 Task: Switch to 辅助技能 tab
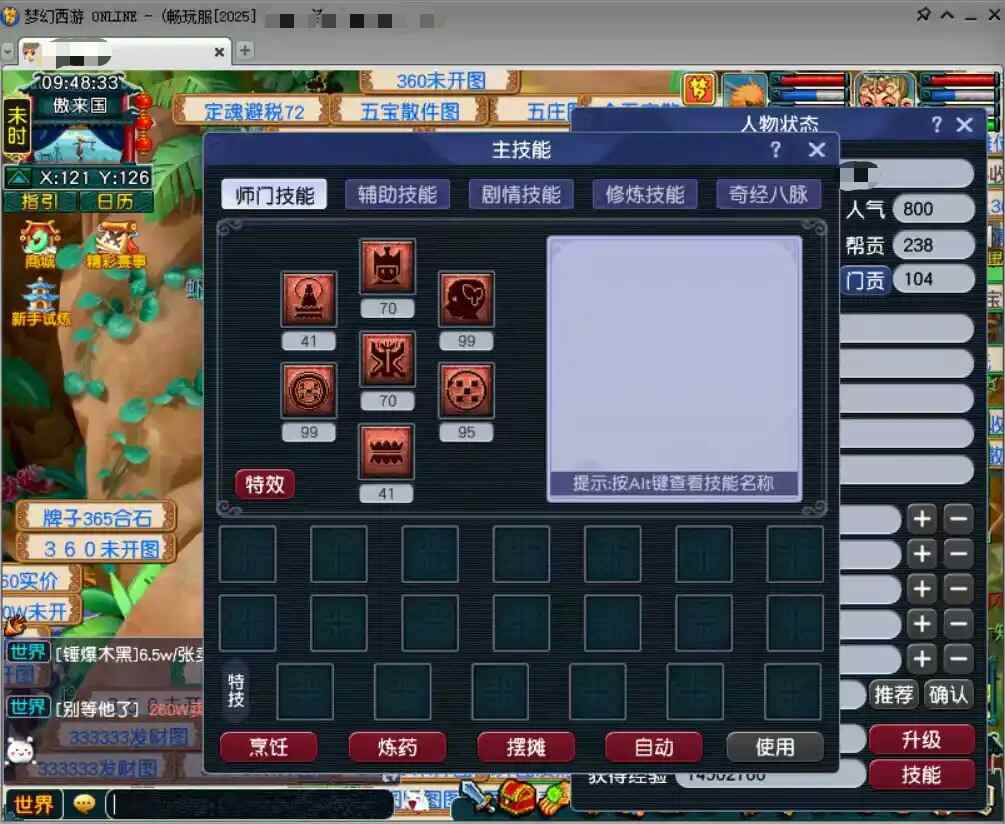397,195
